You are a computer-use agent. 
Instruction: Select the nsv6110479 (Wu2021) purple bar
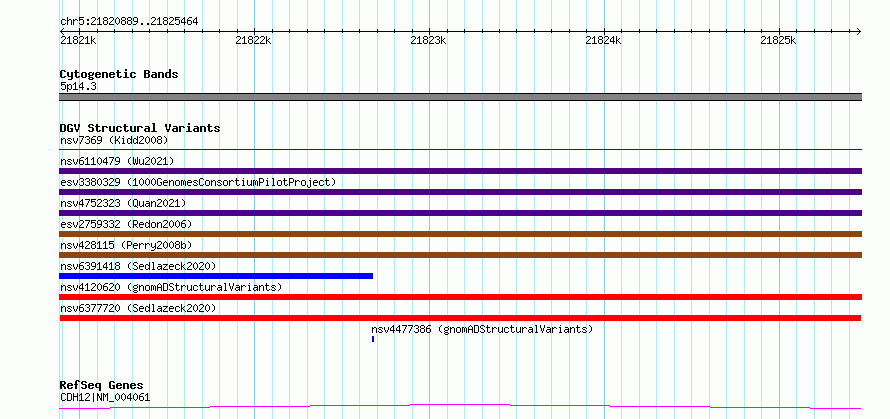click(x=460, y=171)
